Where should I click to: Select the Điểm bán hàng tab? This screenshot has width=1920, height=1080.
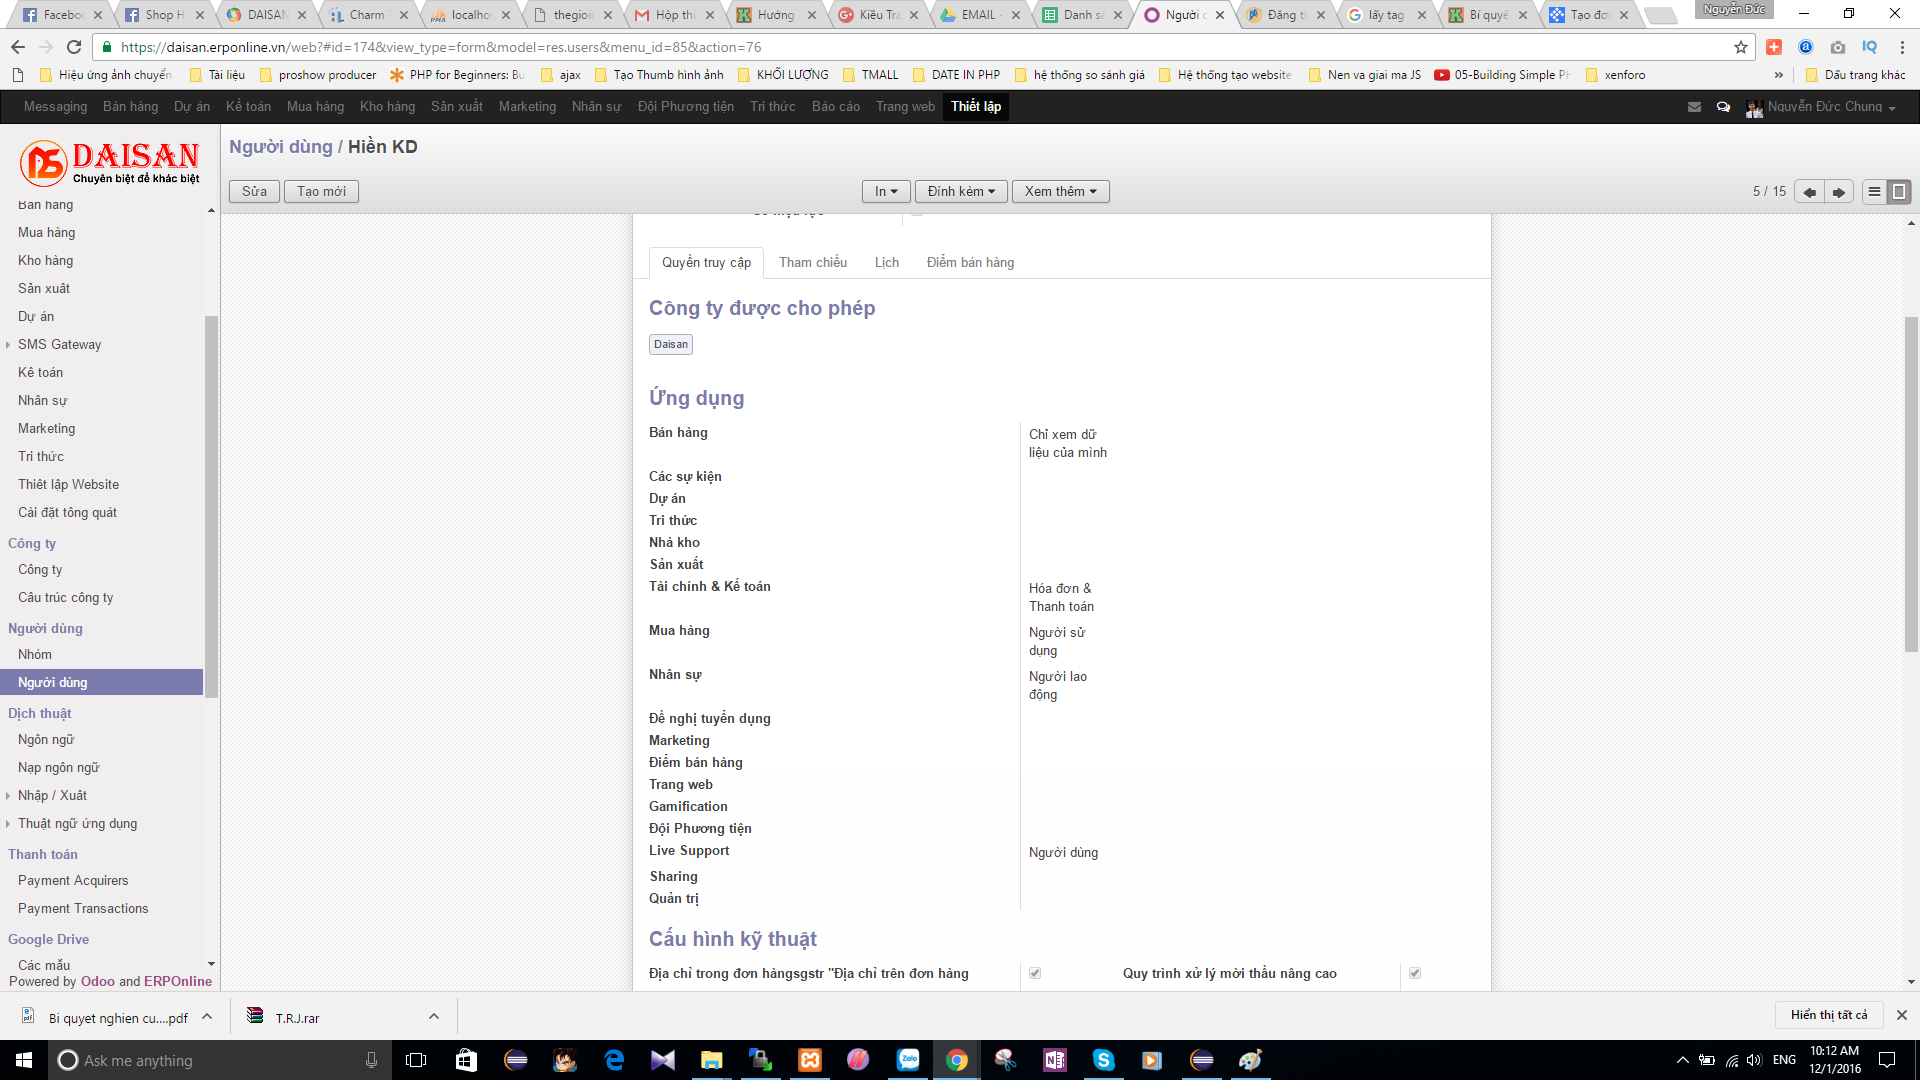969,262
